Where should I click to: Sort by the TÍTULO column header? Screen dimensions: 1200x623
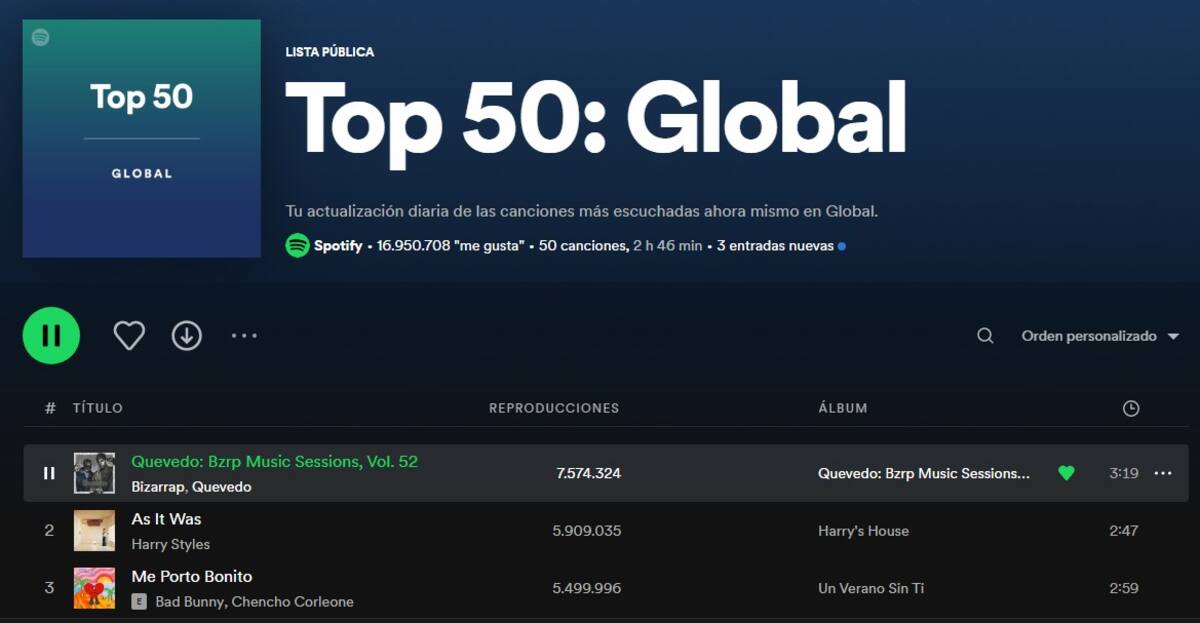(x=98, y=408)
